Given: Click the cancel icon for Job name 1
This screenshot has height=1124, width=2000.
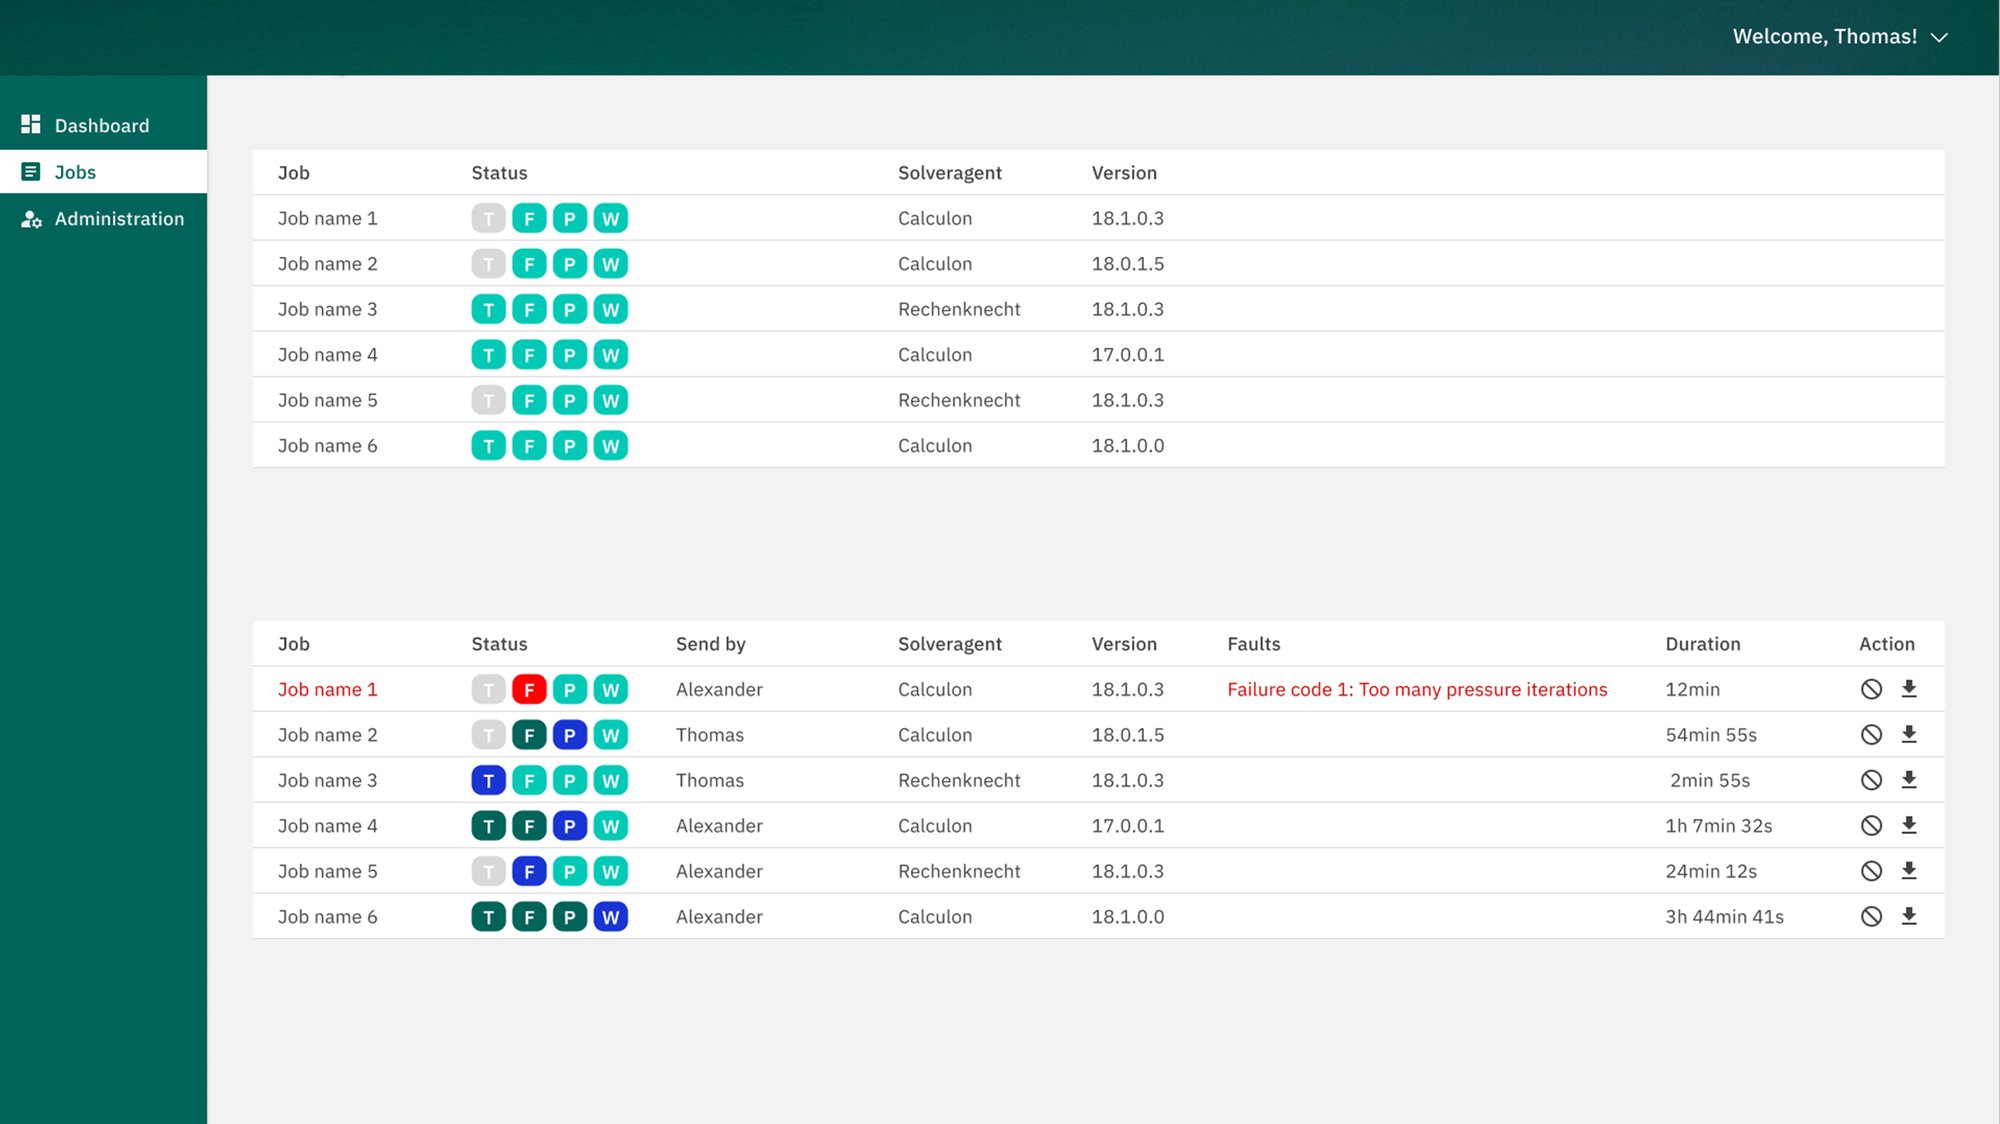Looking at the screenshot, I should [x=1871, y=689].
